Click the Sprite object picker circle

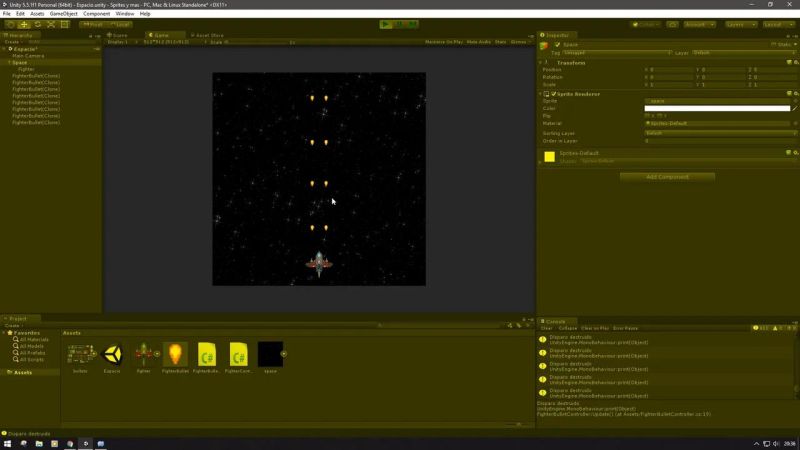[x=795, y=101]
